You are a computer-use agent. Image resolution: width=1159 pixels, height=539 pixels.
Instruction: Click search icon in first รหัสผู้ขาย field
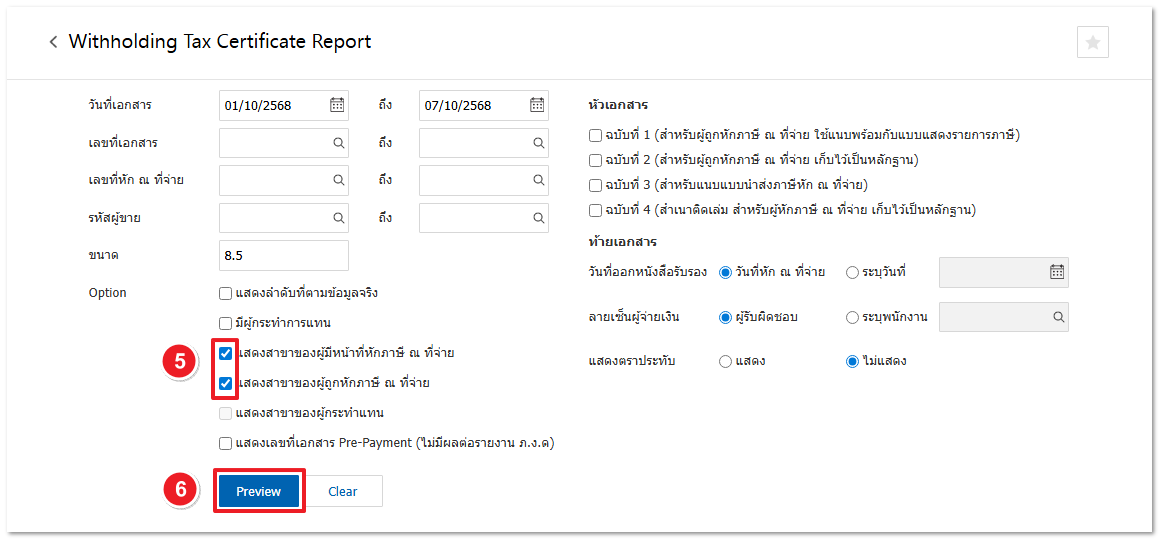338,218
